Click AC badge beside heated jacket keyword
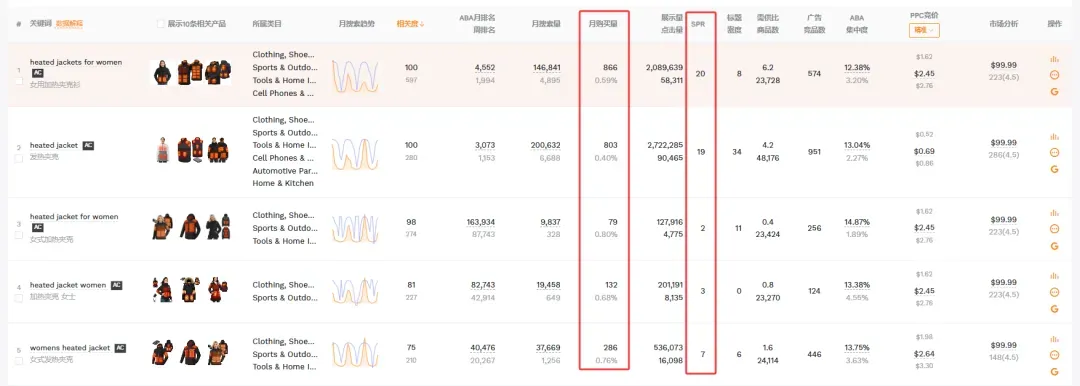The width and height of the screenshot is (1080, 386). tap(88, 145)
